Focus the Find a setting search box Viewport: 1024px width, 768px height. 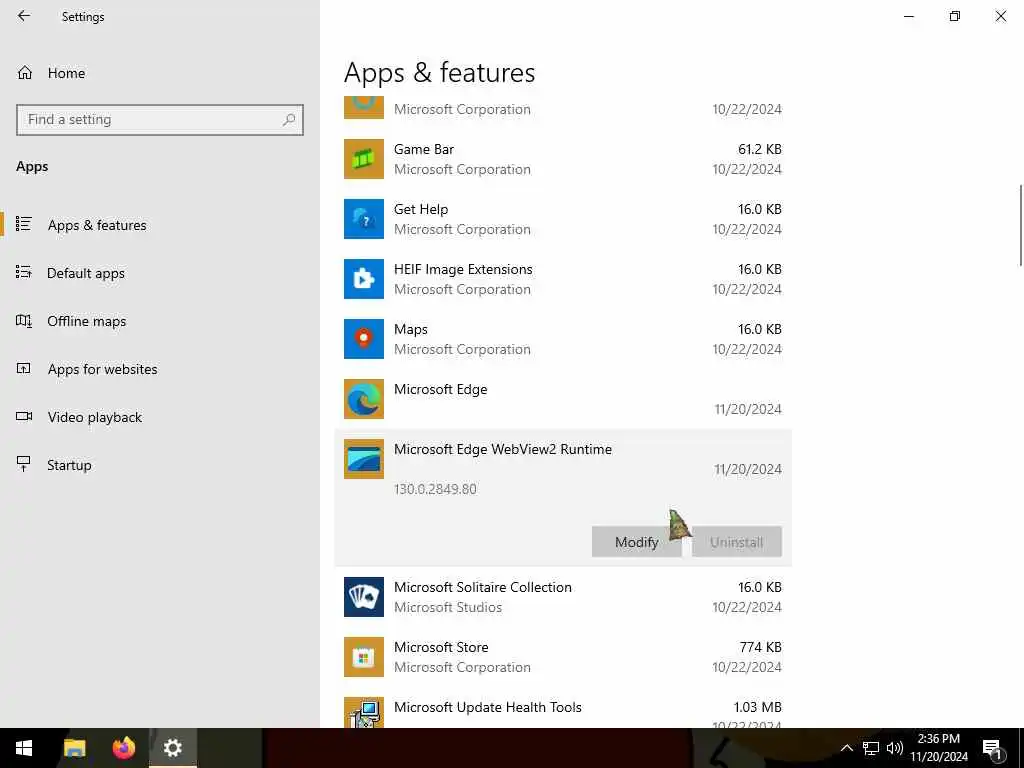tap(160, 120)
